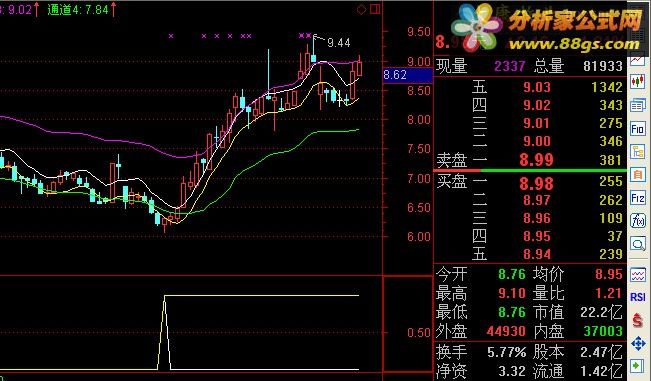Image resolution: width=651 pixels, height=381 pixels.
Task: Click the green arrow exit icon
Action: 637,366
